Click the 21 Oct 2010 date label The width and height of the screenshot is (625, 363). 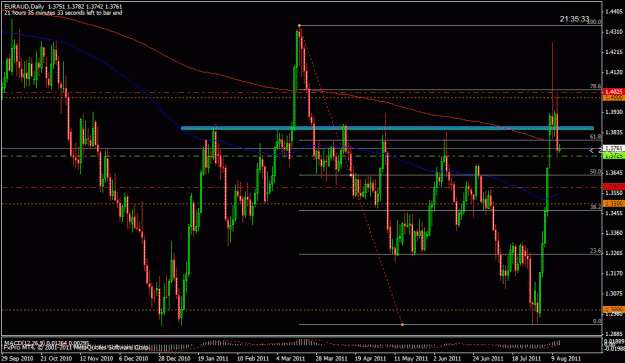(57, 359)
